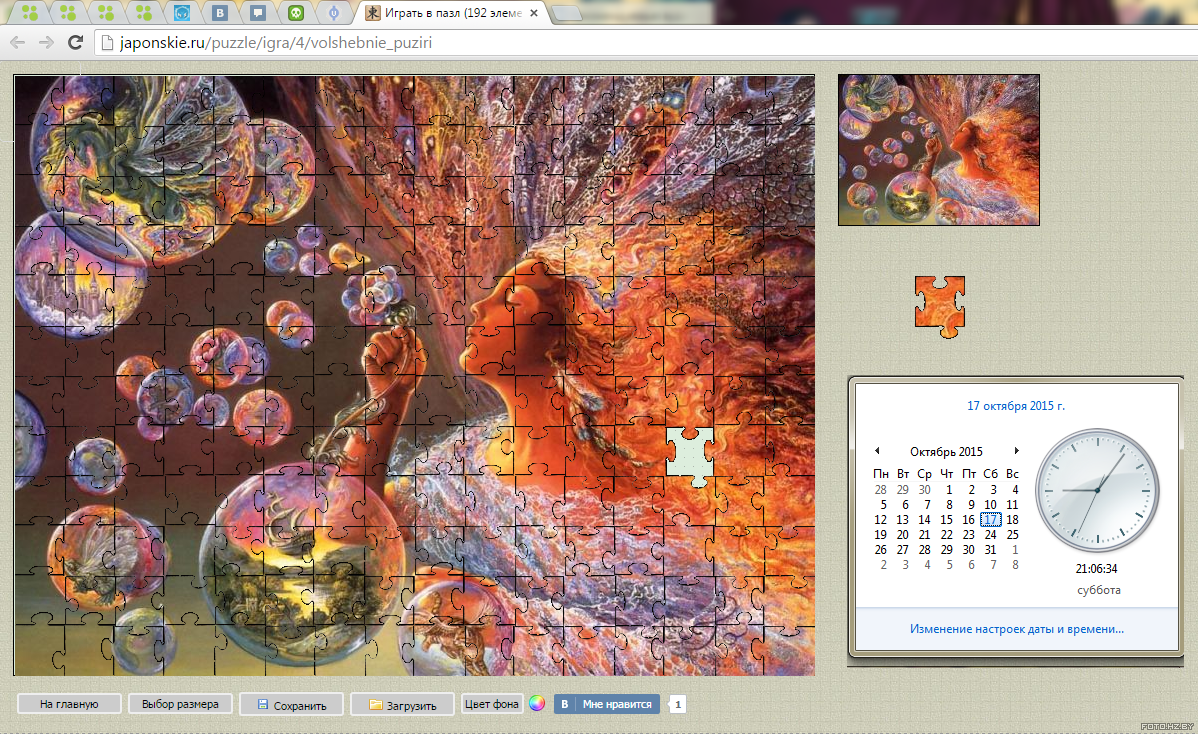Click the VK logo on the like button
The height and width of the screenshot is (734, 1198).
pyautogui.click(x=565, y=704)
